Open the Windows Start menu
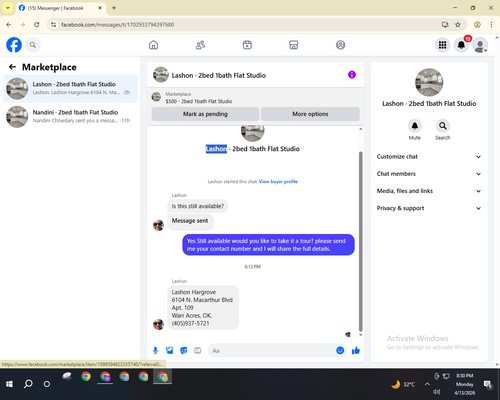Viewport: 500px width, 400px height. [9, 384]
